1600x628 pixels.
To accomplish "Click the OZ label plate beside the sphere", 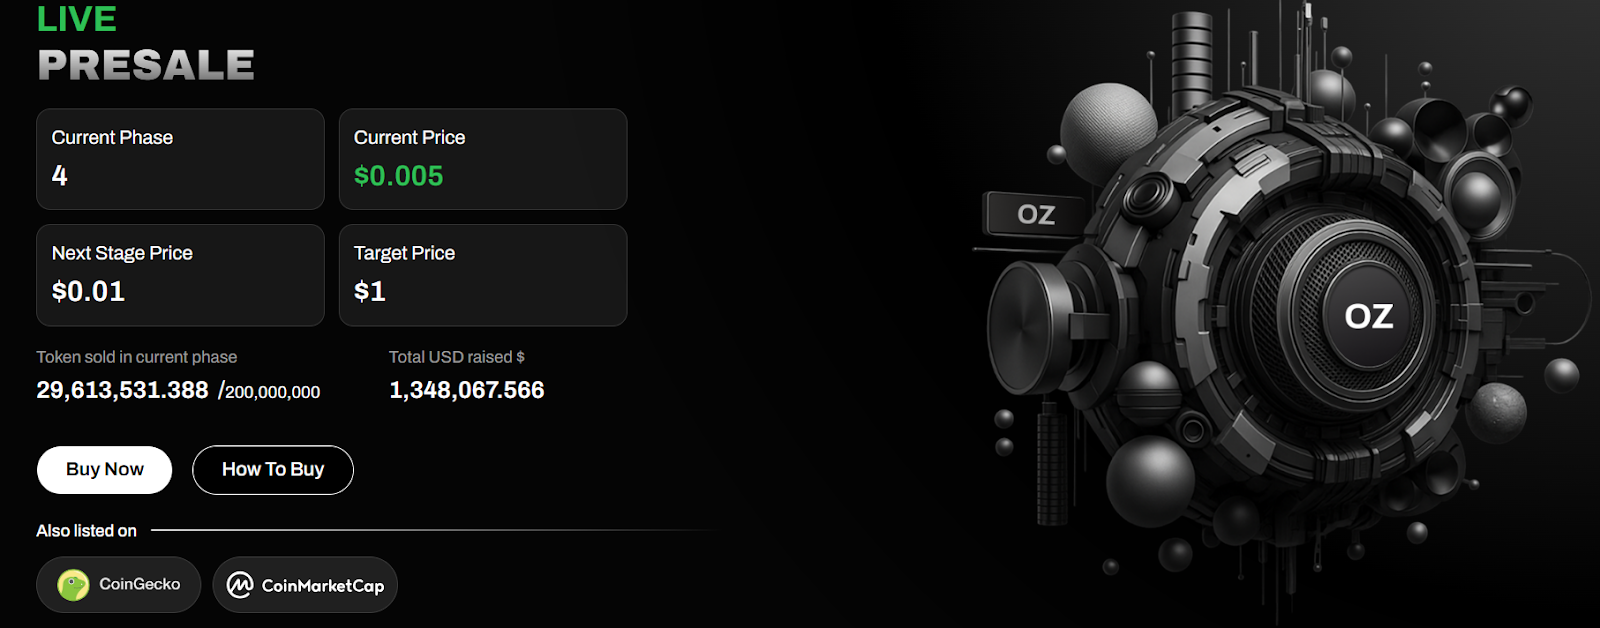I will point(1036,214).
